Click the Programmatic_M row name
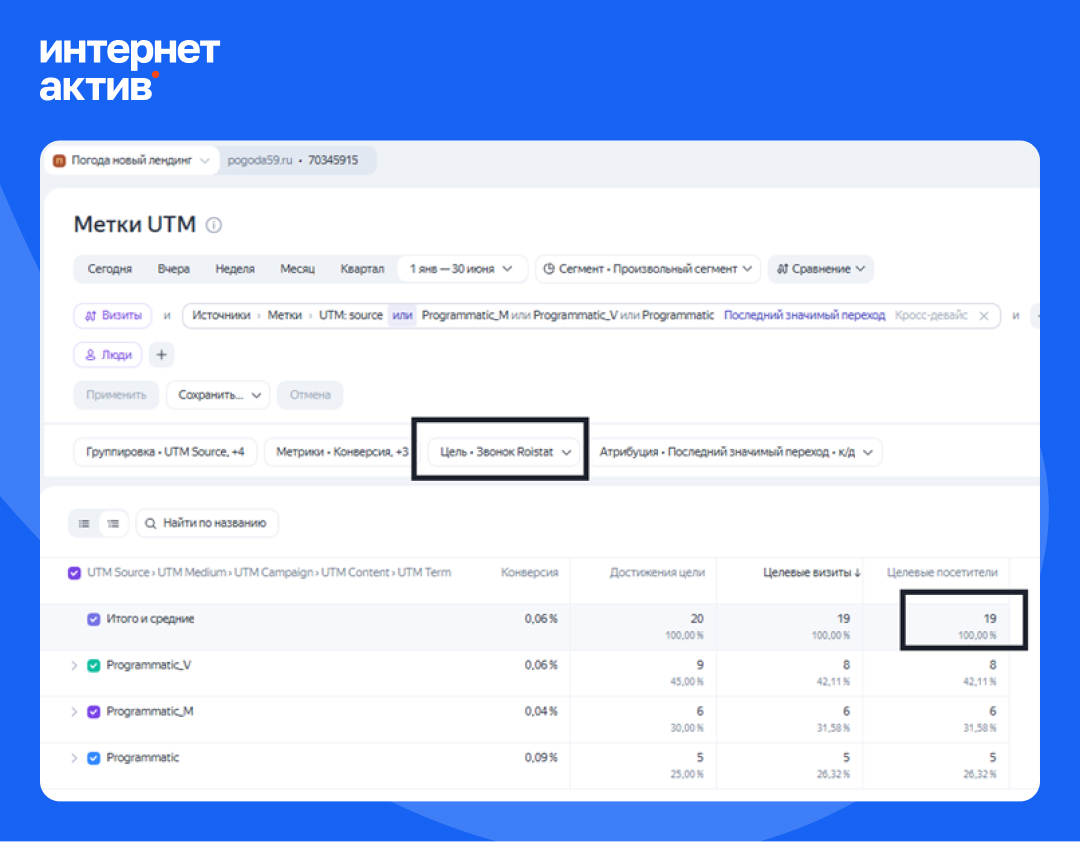The image size is (1080, 842). [x=149, y=712]
